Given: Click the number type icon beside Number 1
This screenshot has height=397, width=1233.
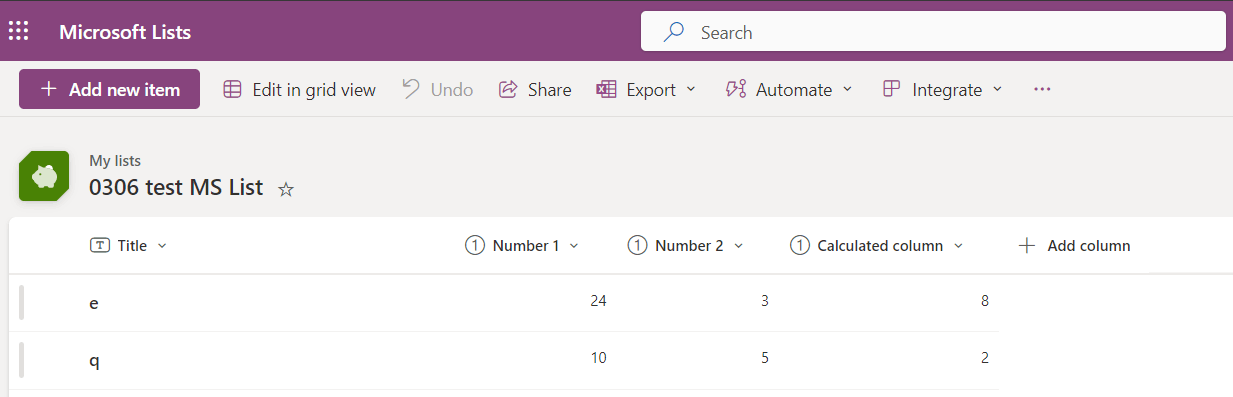Looking at the screenshot, I should (x=475, y=246).
